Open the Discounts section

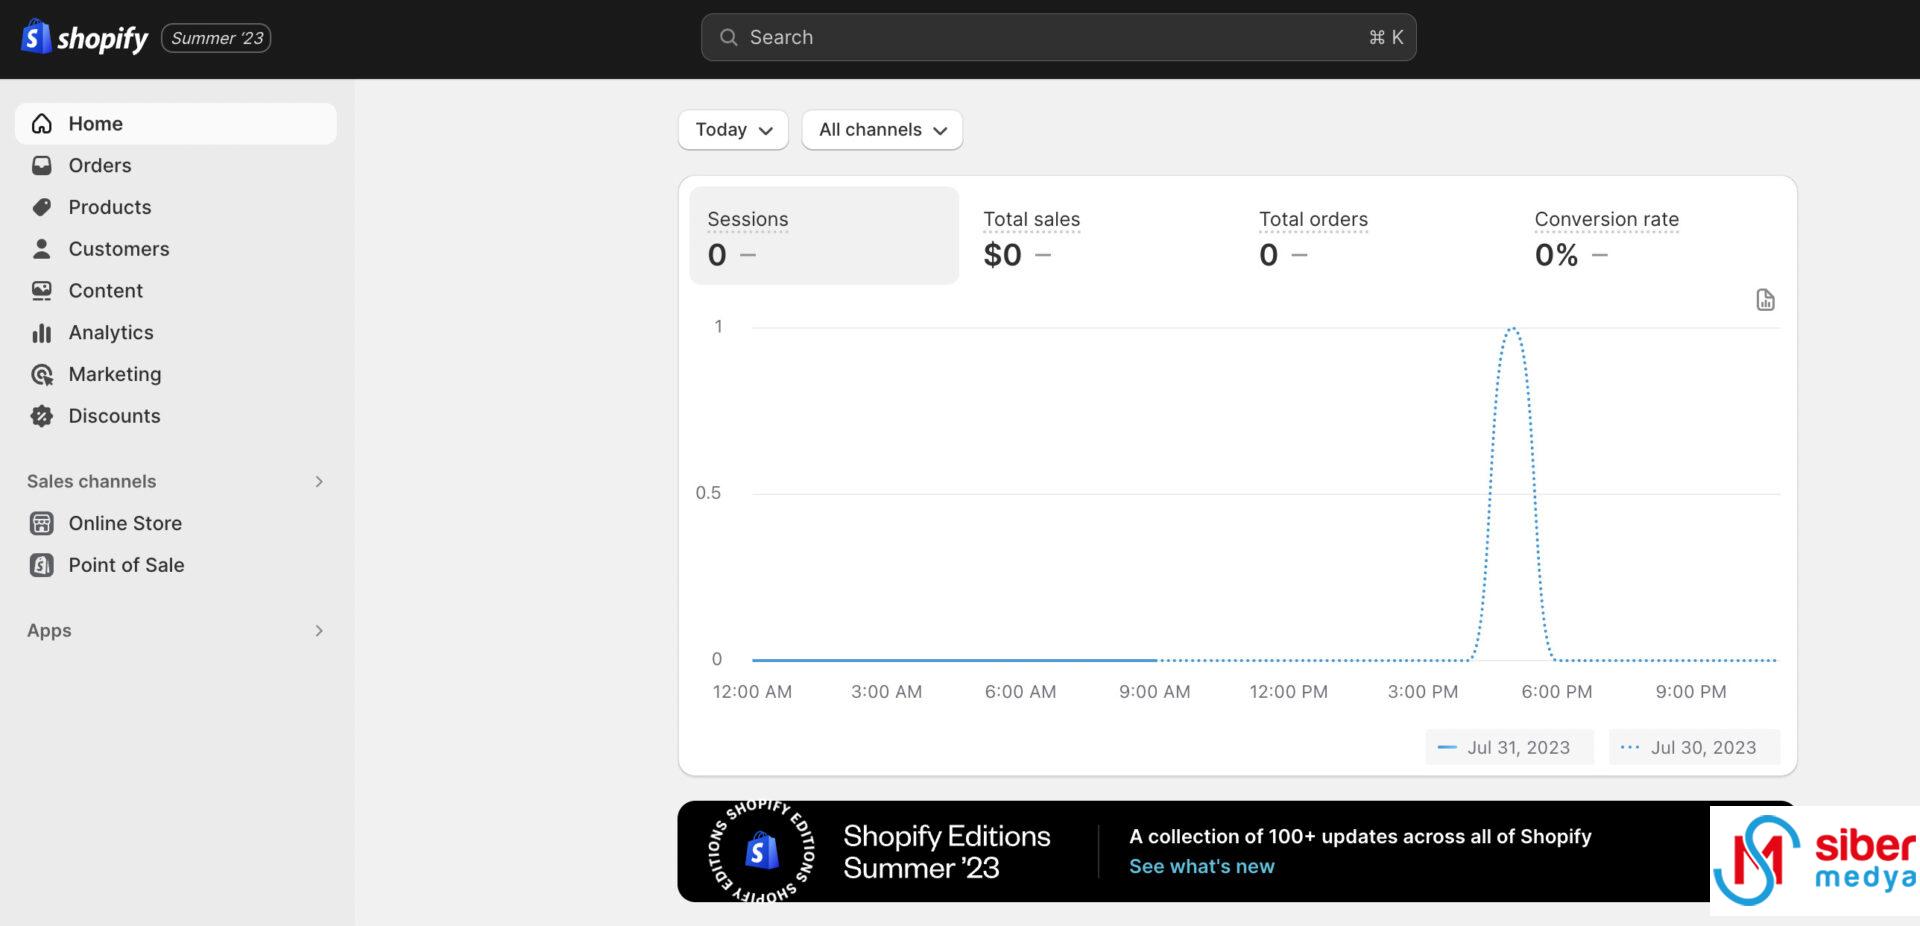click(176, 416)
